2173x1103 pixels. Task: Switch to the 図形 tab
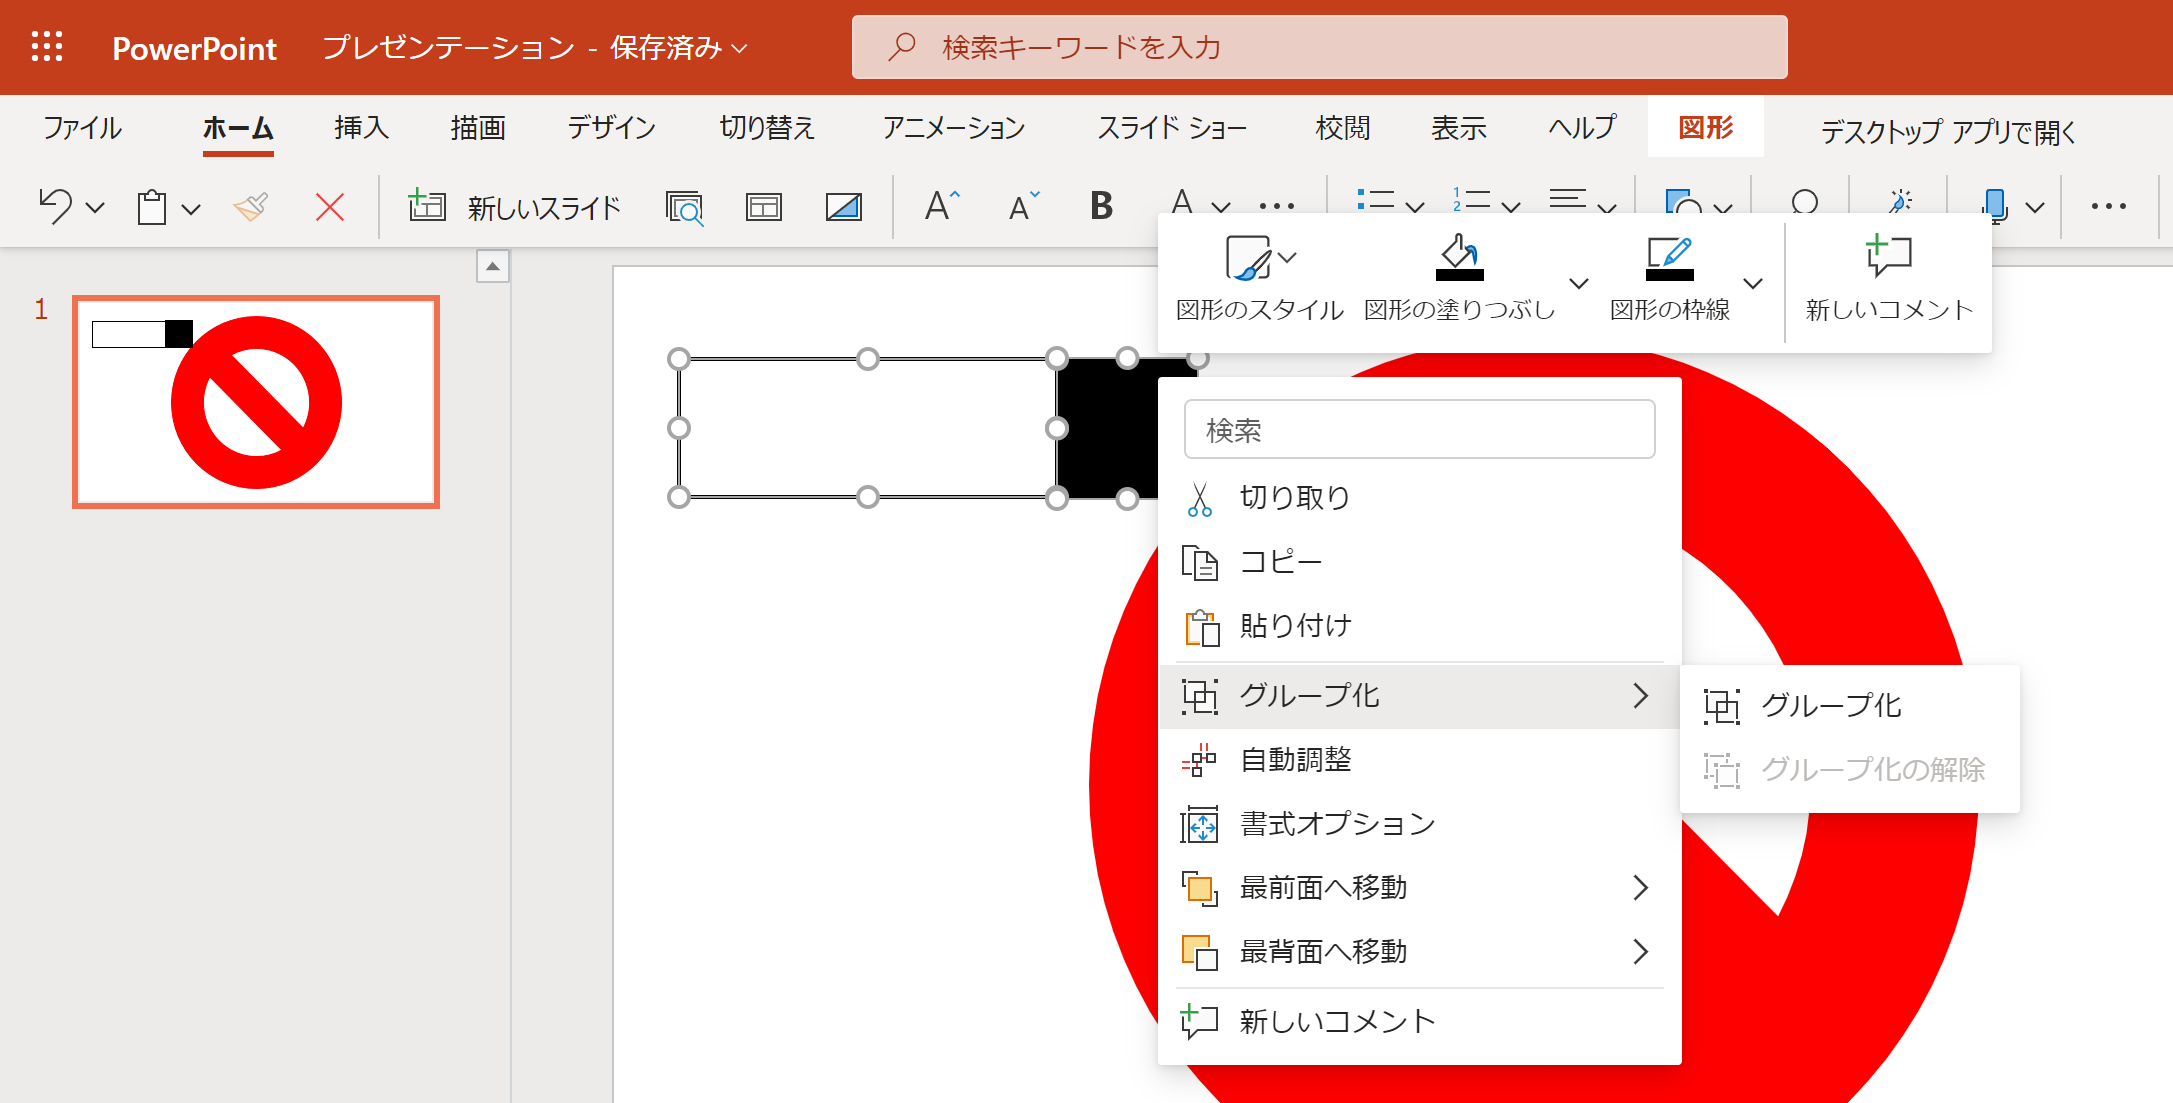tap(1706, 128)
